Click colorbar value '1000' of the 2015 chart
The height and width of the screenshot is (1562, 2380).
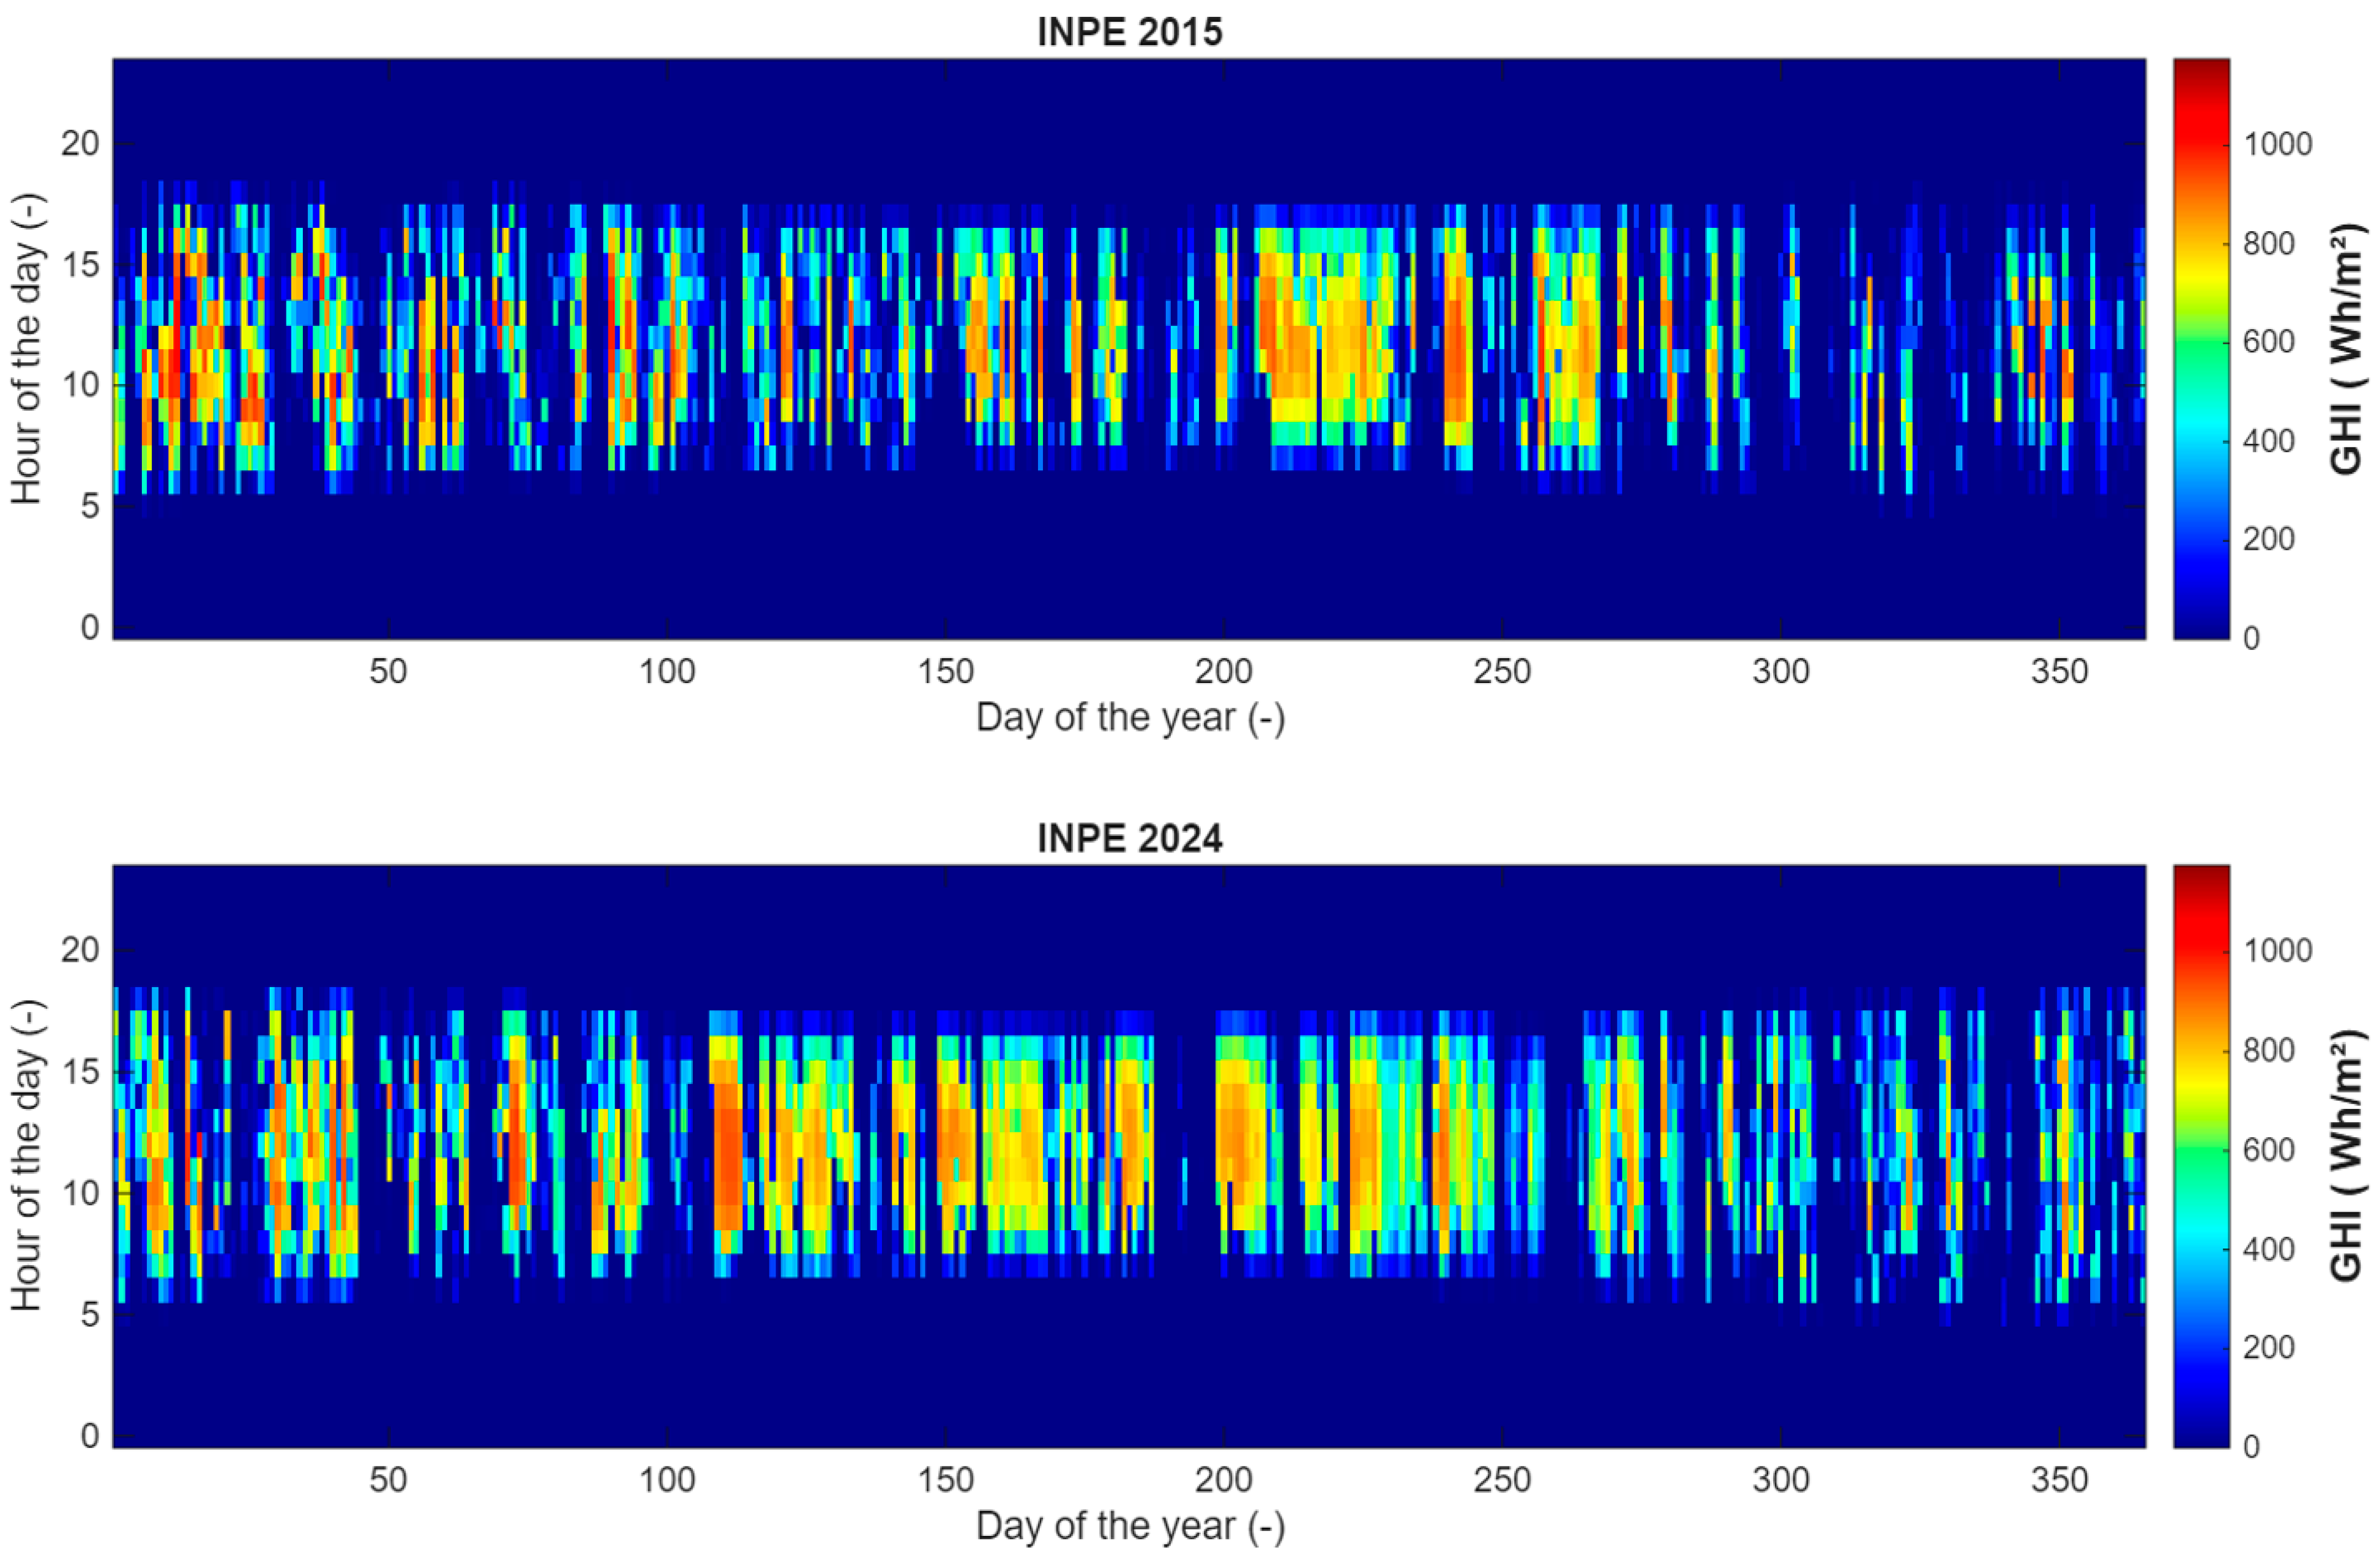click(2278, 145)
